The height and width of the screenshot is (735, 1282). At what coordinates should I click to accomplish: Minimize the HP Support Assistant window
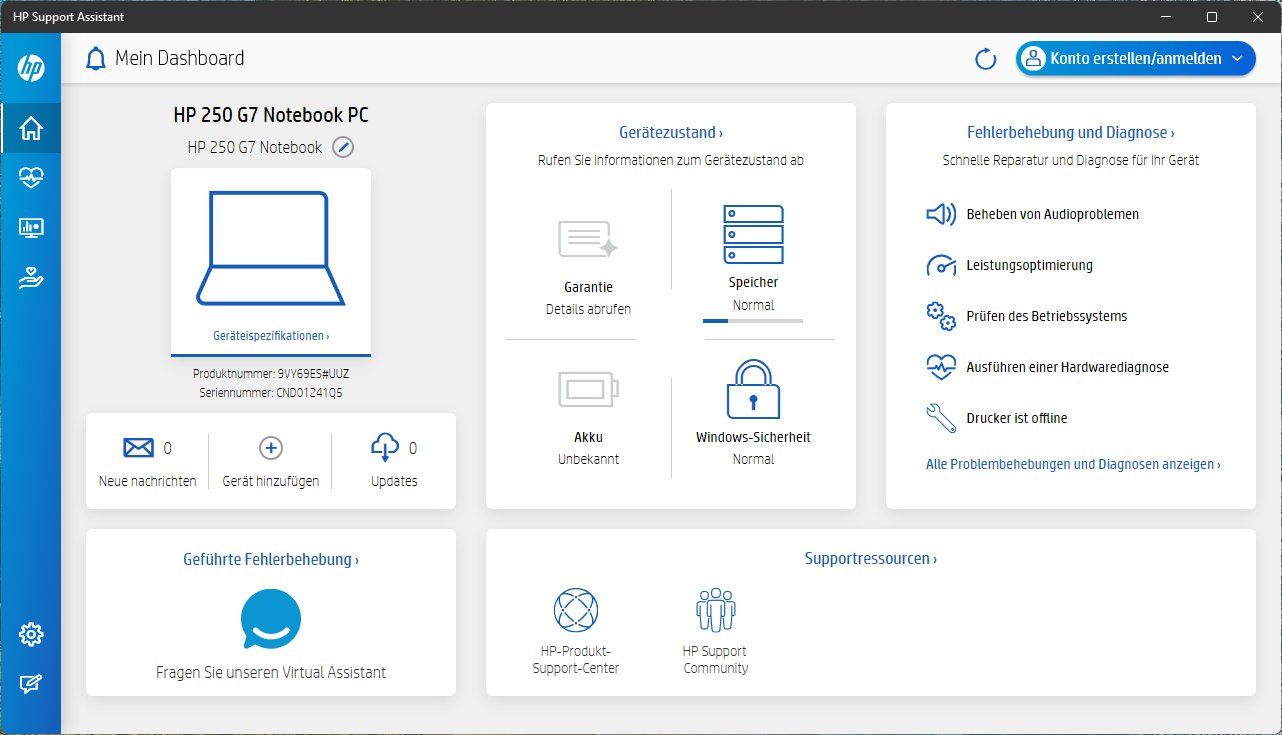pyautogui.click(x=1166, y=17)
